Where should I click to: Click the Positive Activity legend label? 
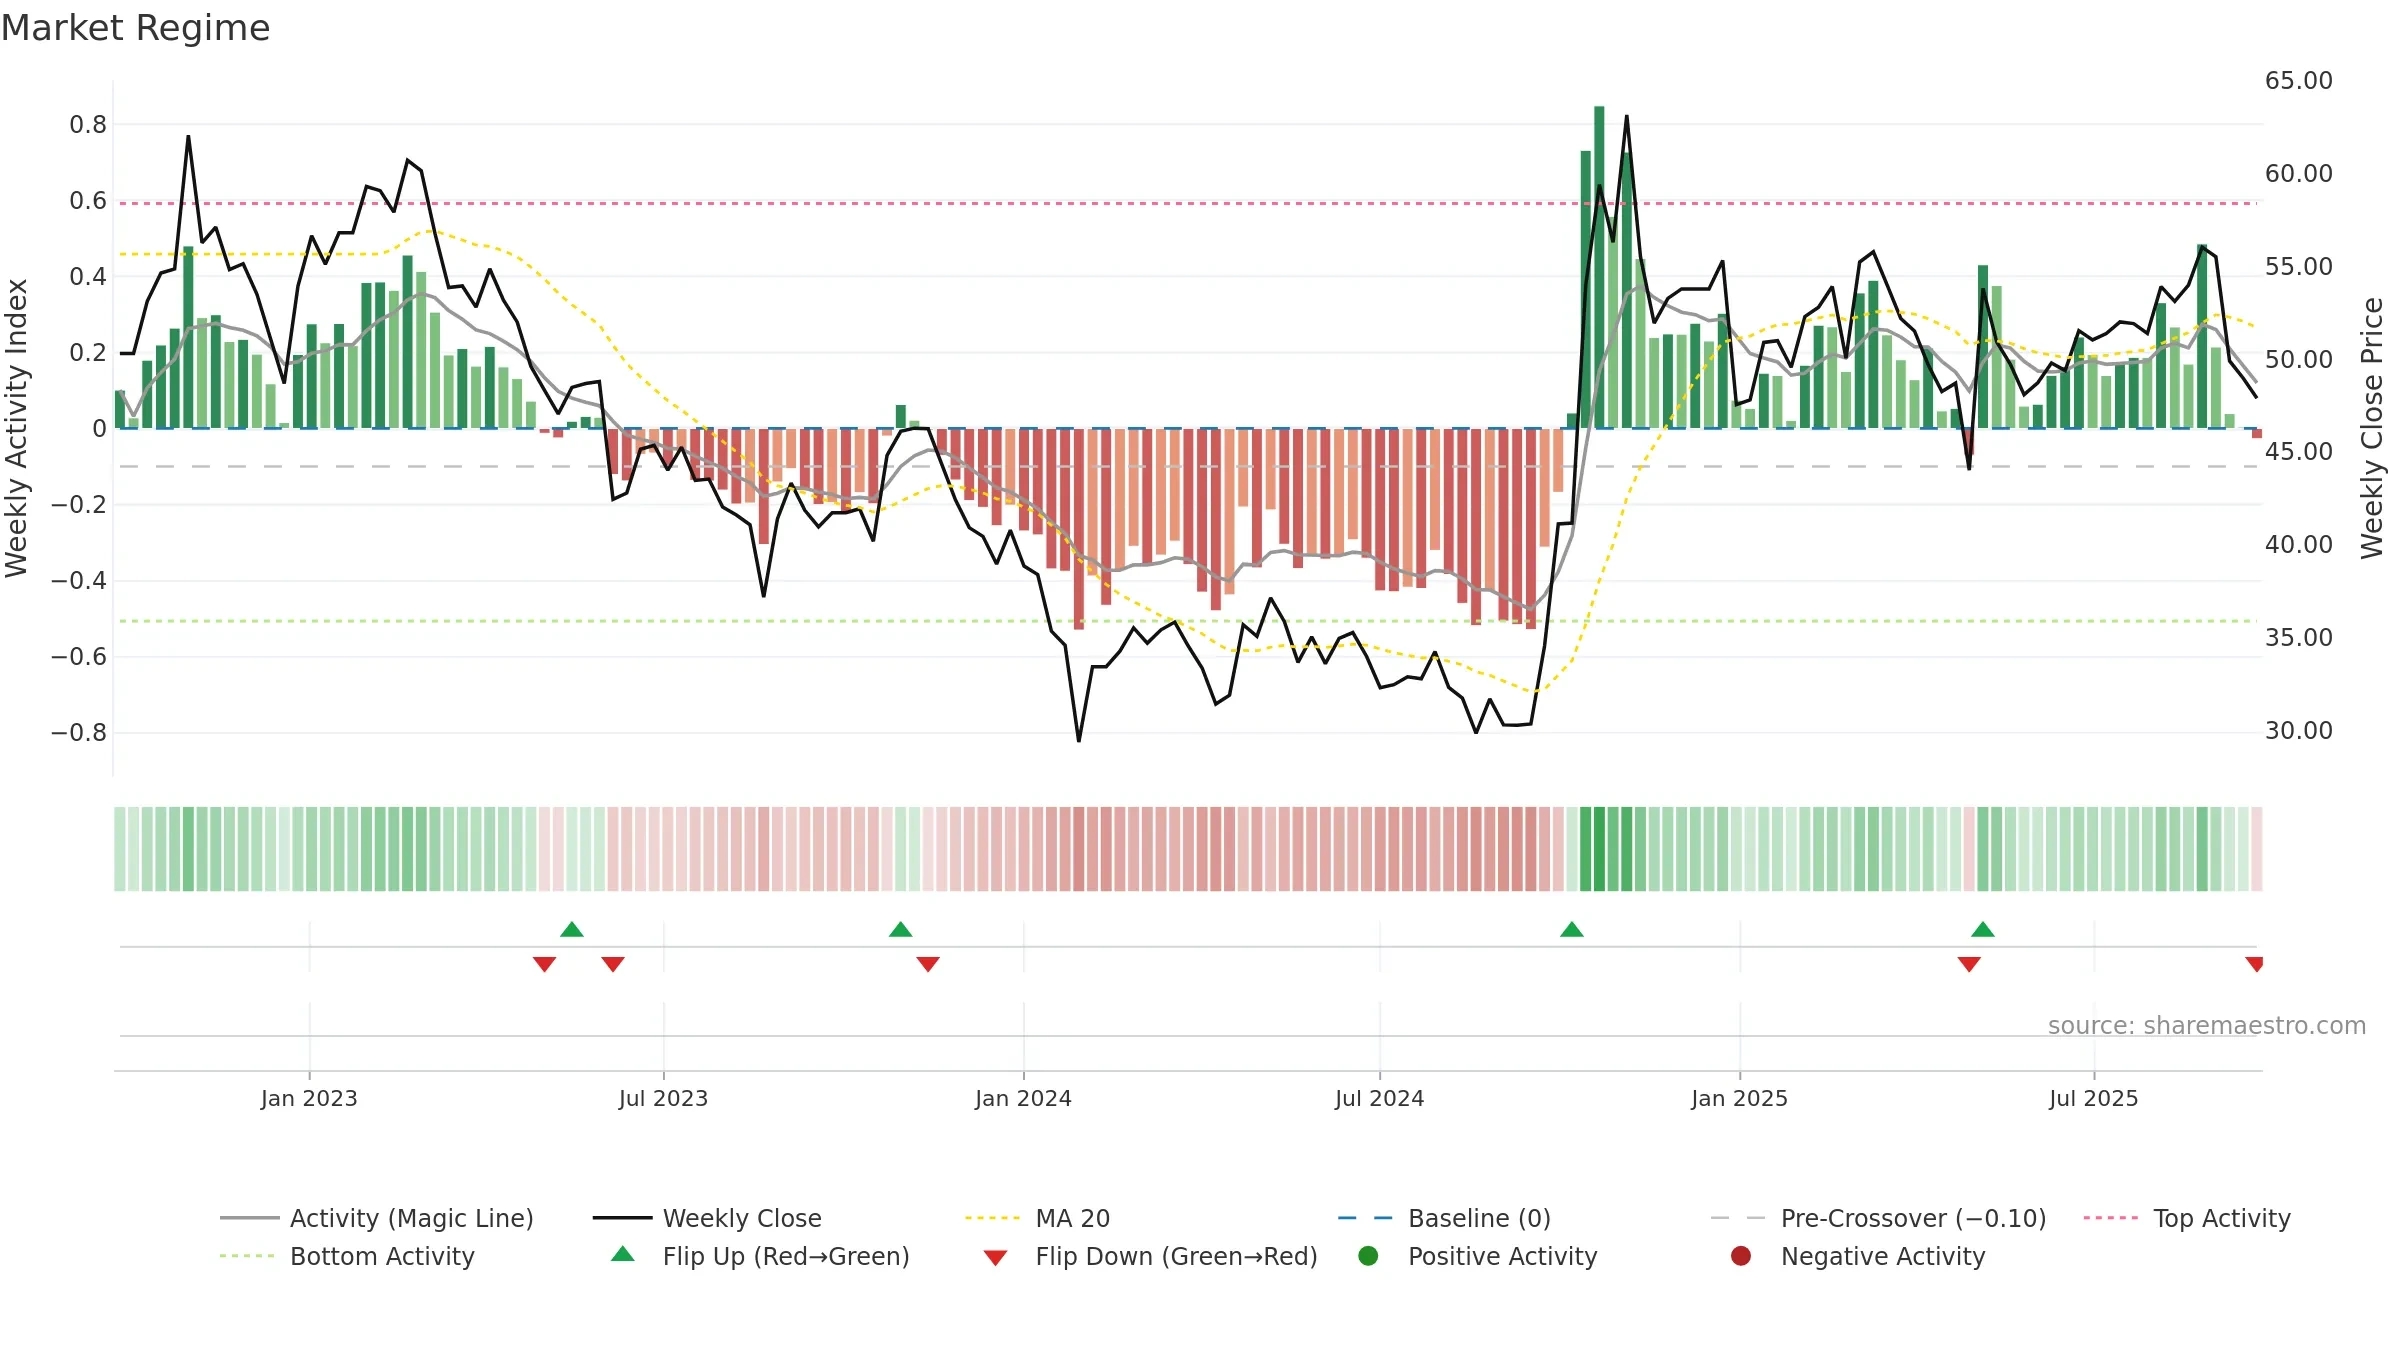(1502, 1256)
